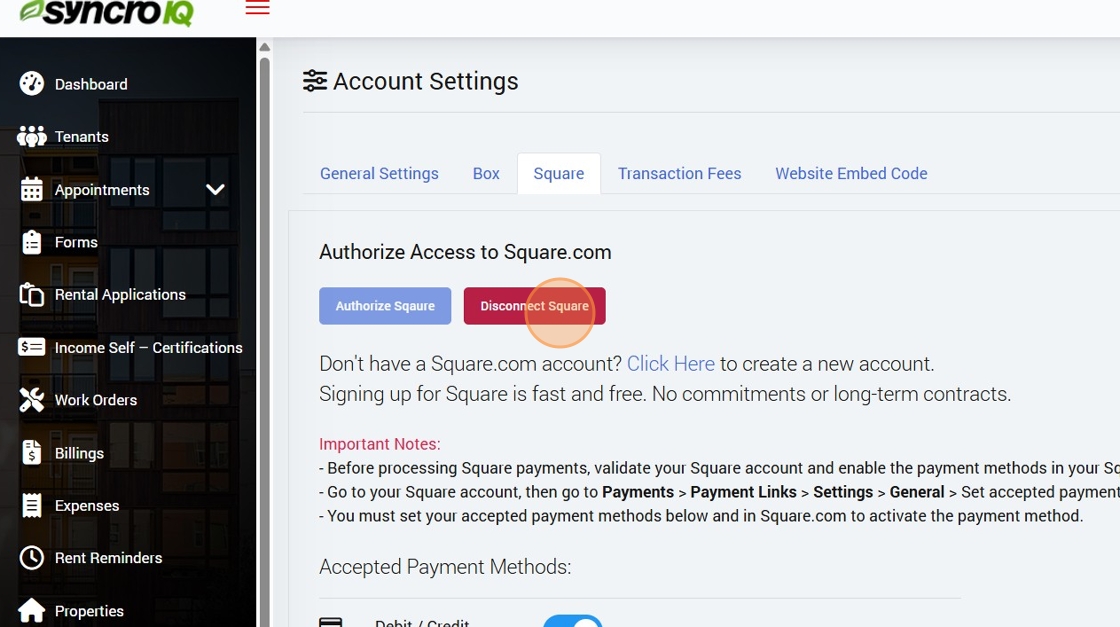The height and width of the screenshot is (627, 1120).
Task: Open Properties in the sidebar
Action: (89, 611)
